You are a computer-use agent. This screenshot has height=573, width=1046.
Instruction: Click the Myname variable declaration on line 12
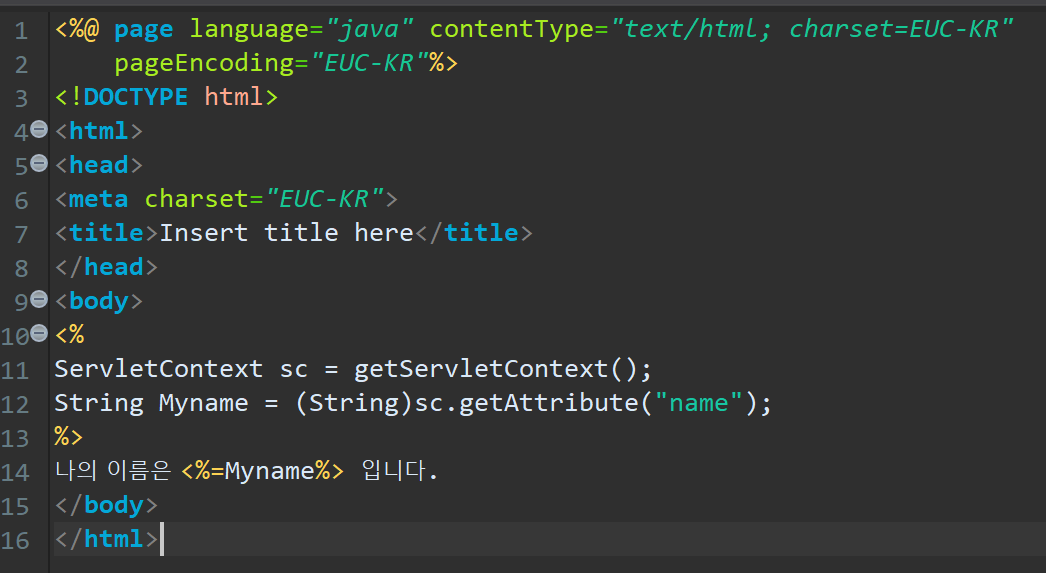(203, 403)
